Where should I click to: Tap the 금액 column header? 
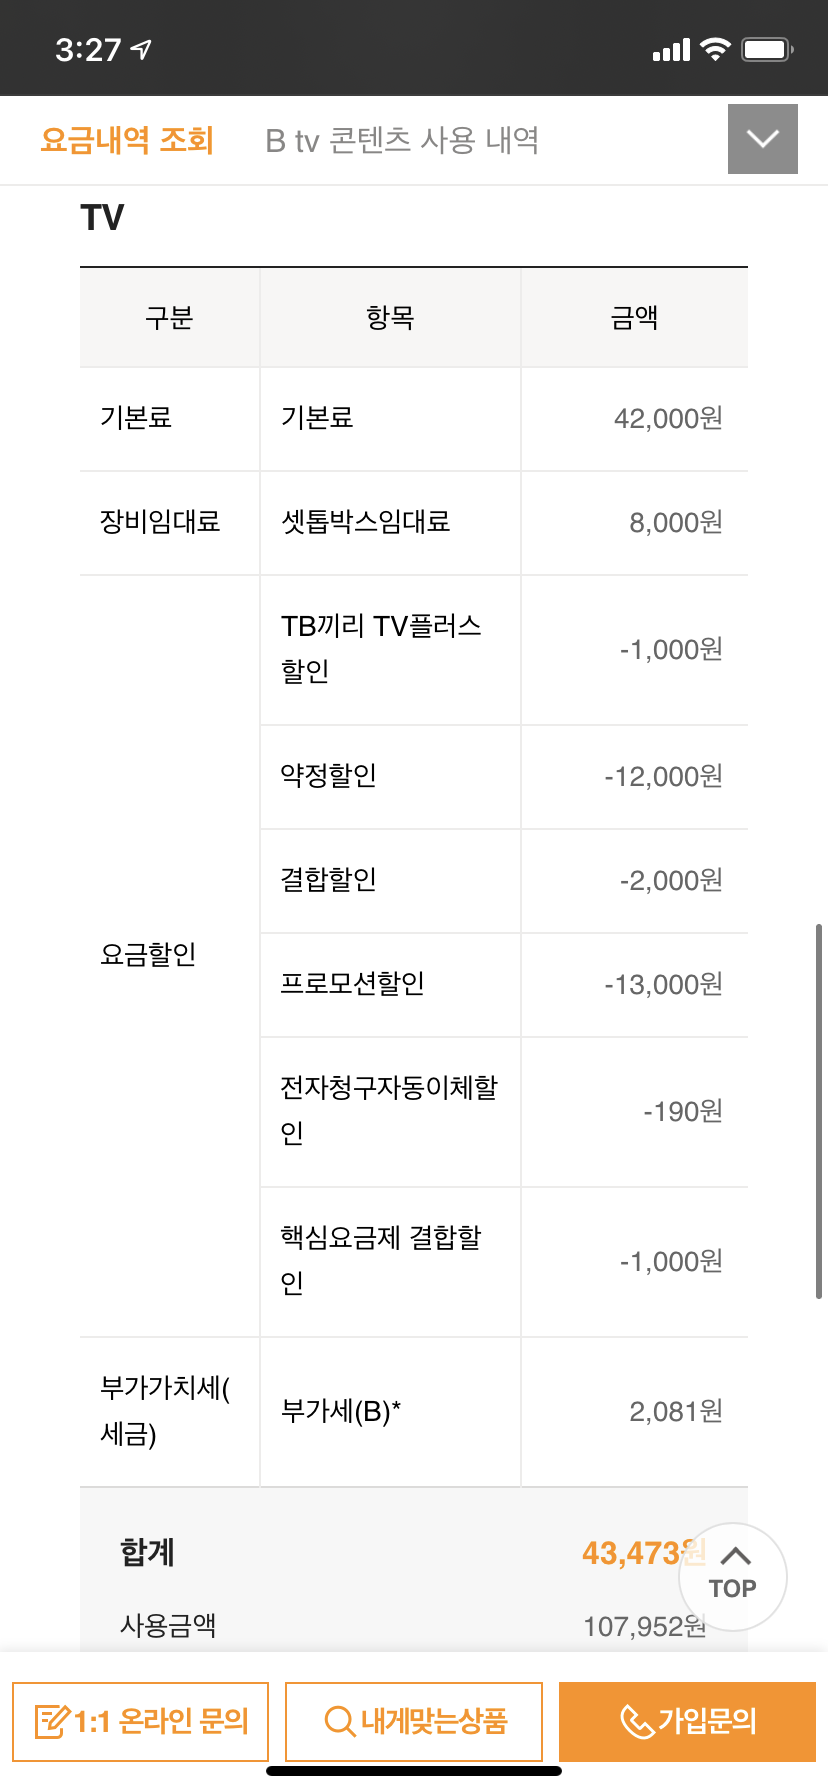point(634,318)
